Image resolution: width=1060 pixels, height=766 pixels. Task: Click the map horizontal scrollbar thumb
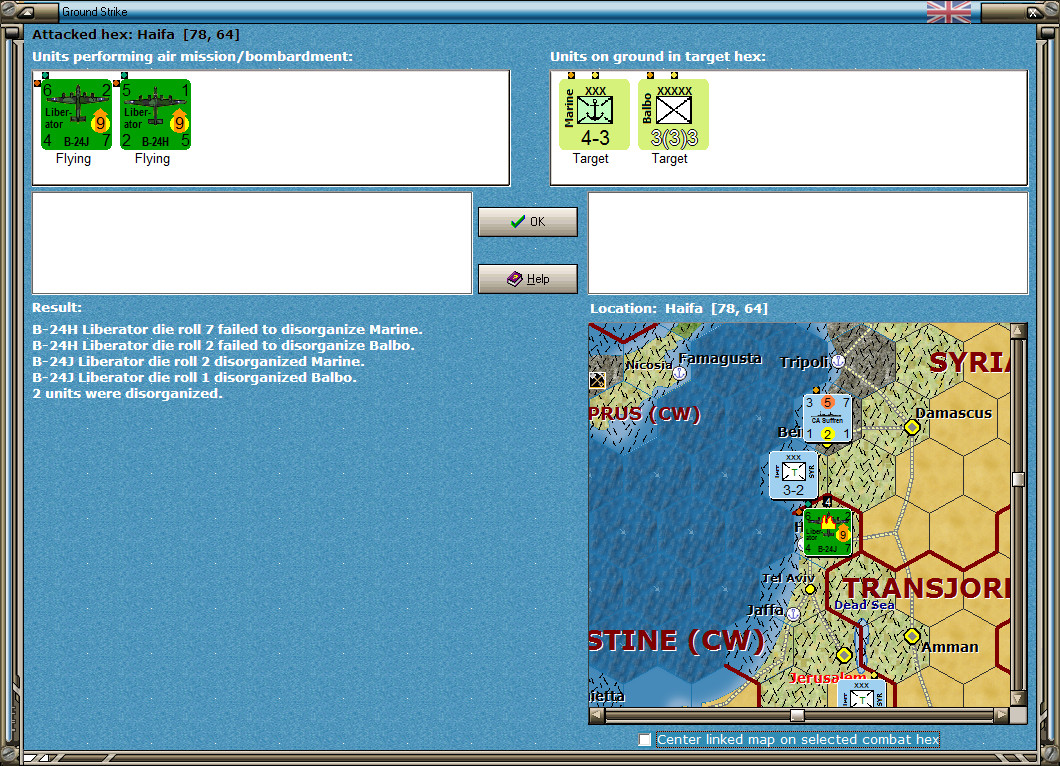pos(798,715)
